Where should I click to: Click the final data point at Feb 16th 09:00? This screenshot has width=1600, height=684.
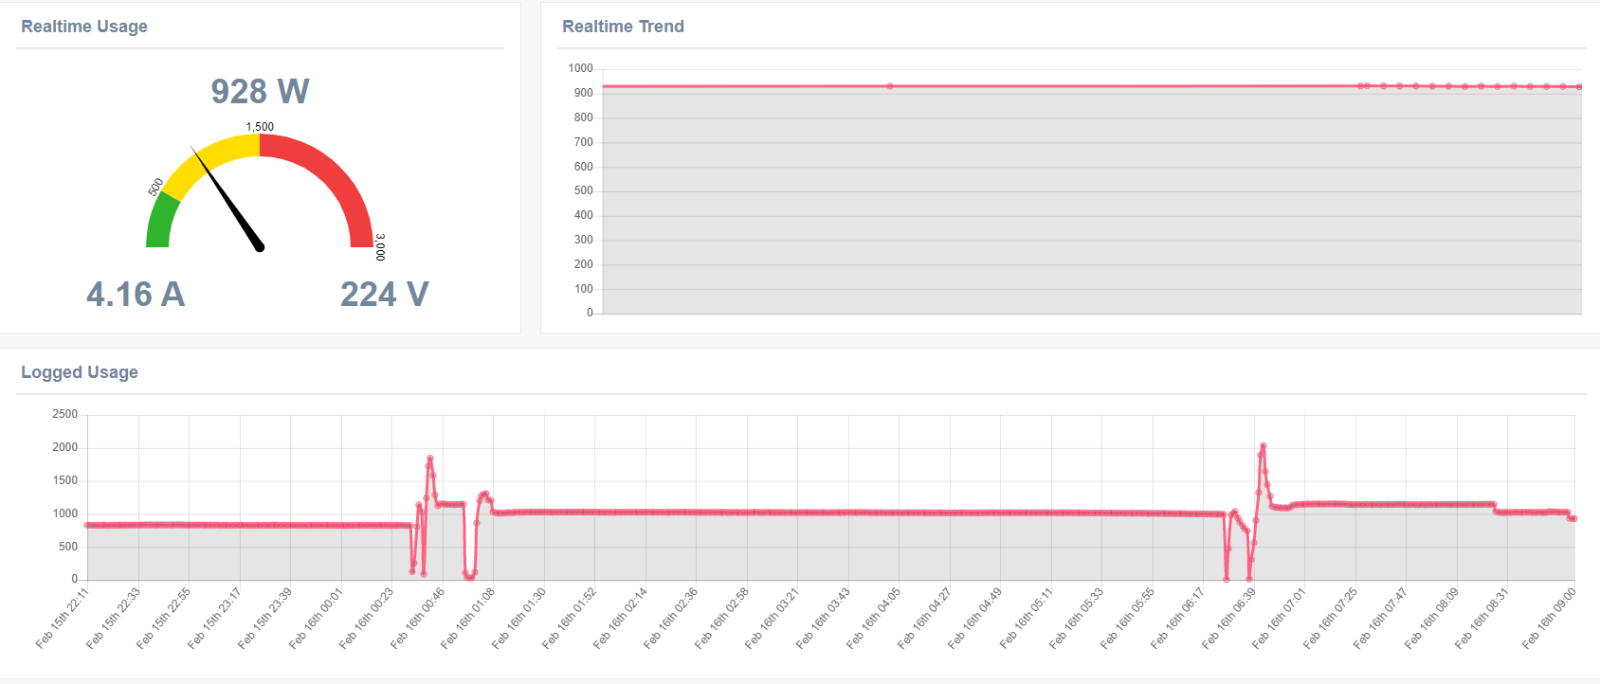tap(1574, 518)
